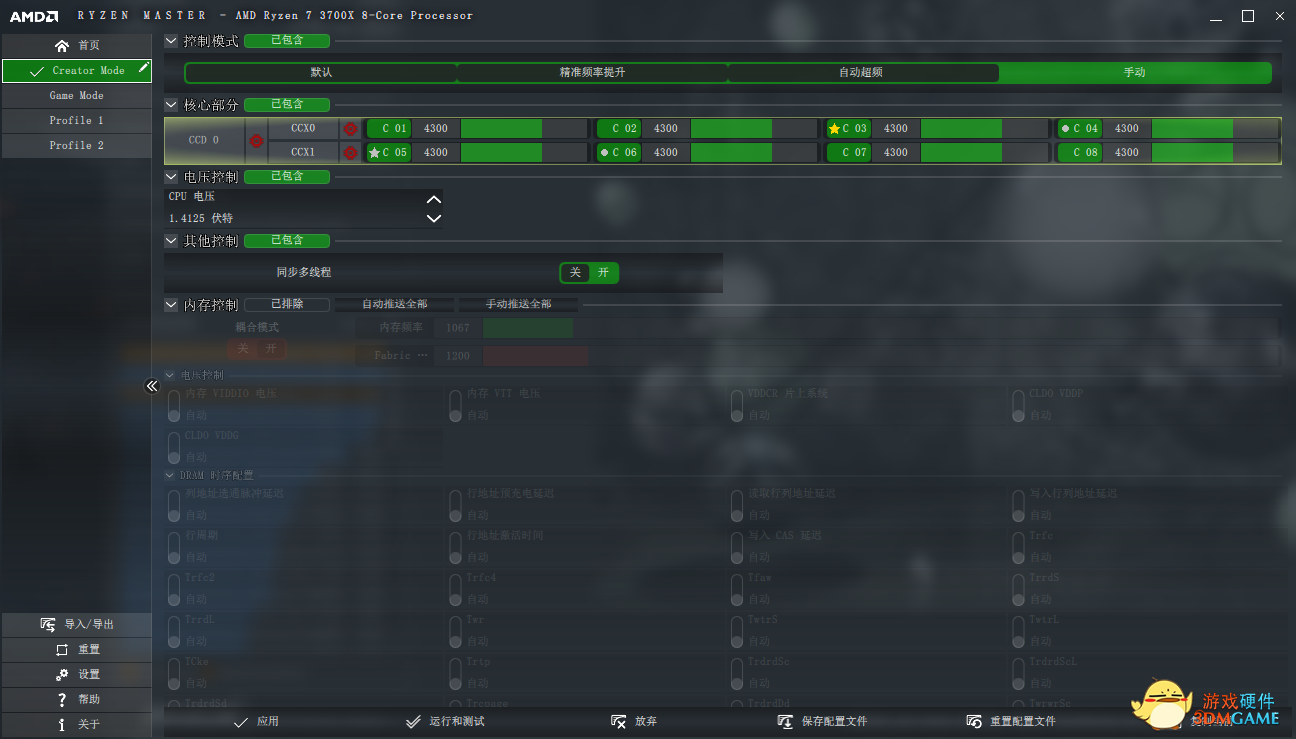Toggle 已包含 for 其他控制 section

[287, 240]
